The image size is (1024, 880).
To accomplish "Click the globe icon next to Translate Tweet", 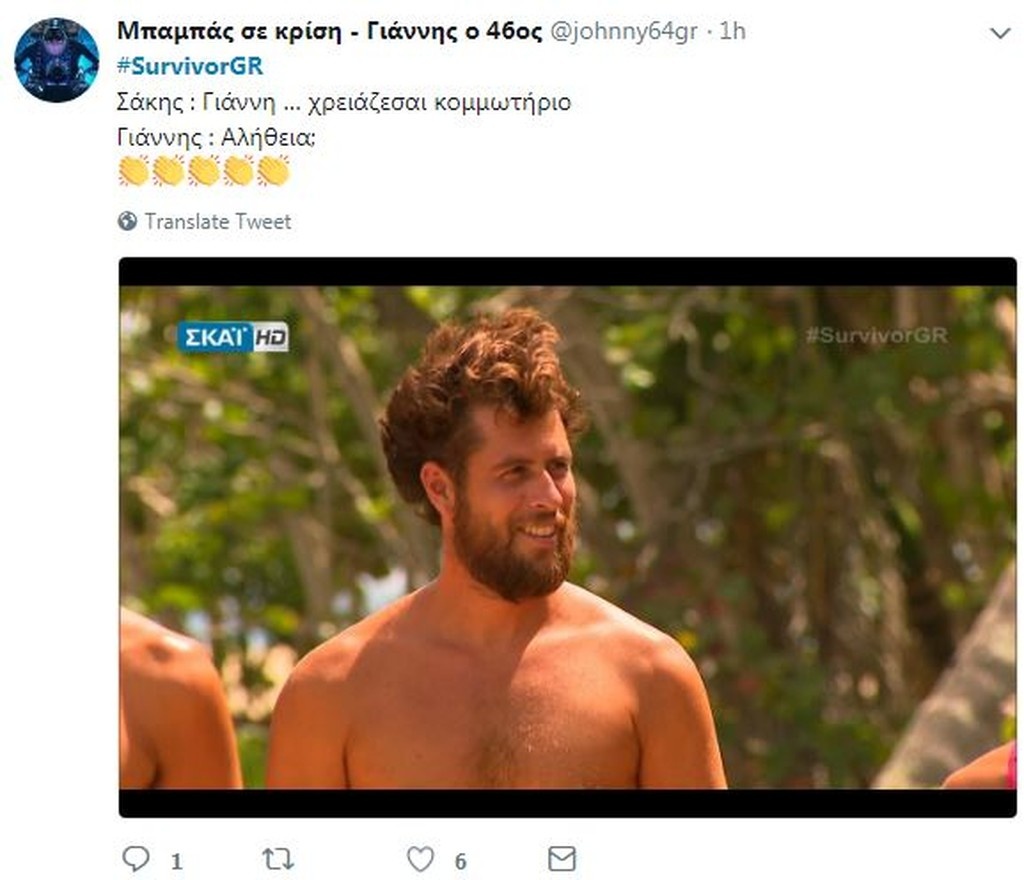I will click(127, 221).
